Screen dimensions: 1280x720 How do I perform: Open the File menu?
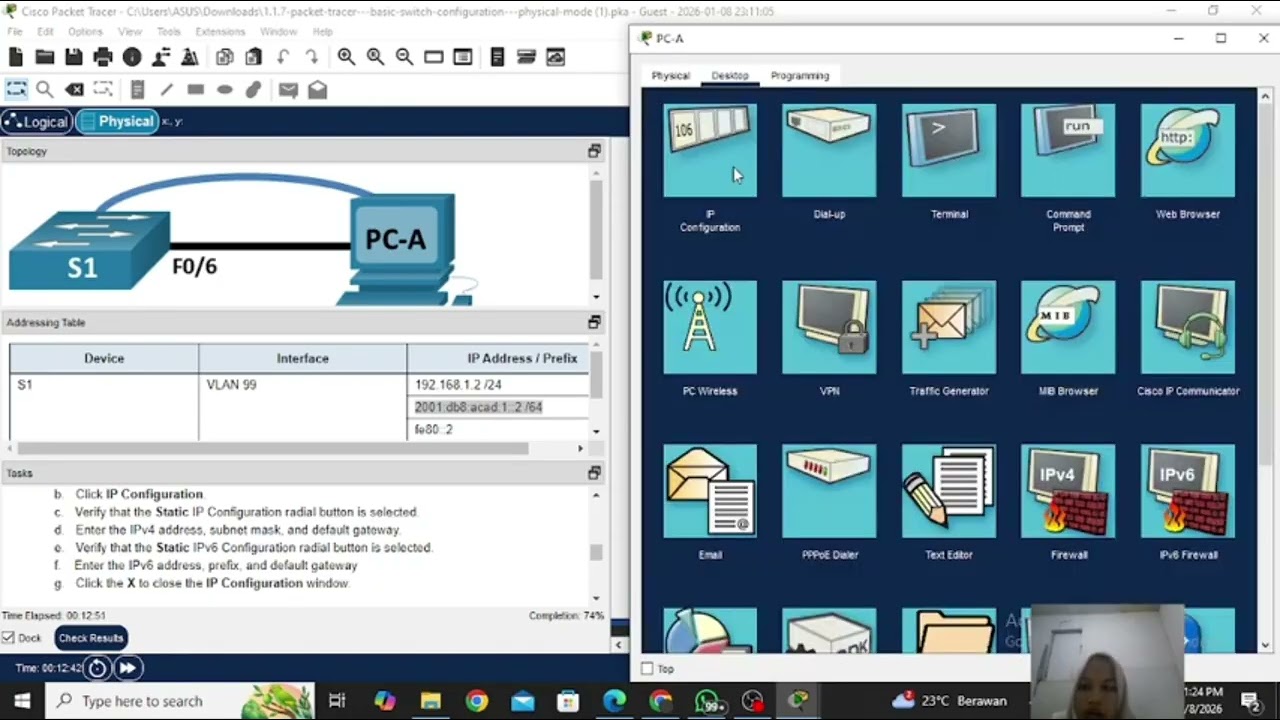[x=15, y=32]
